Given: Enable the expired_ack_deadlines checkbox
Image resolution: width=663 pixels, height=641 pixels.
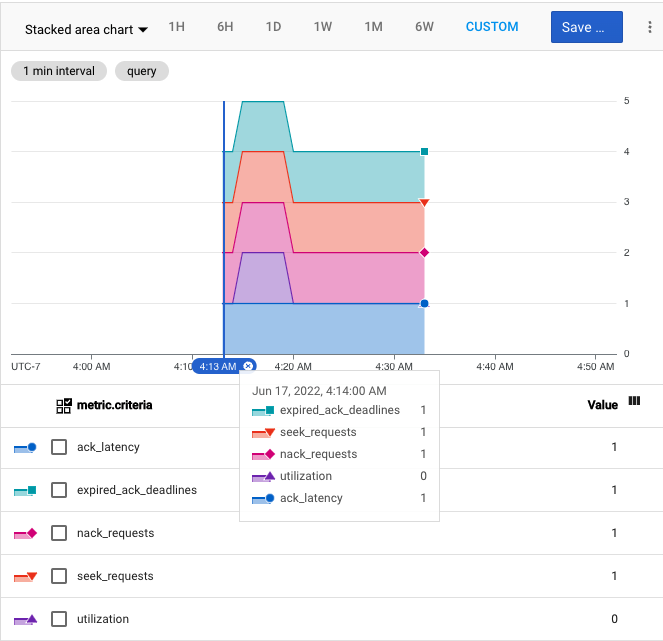Looking at the screenshot, I should (59, 490).
